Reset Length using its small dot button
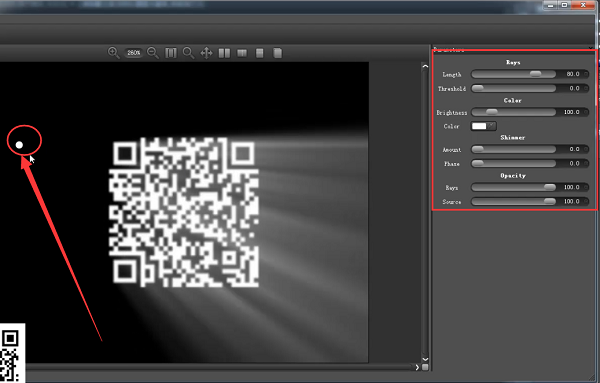The height and width of the screenshot is (383, 600). [586, 74]
